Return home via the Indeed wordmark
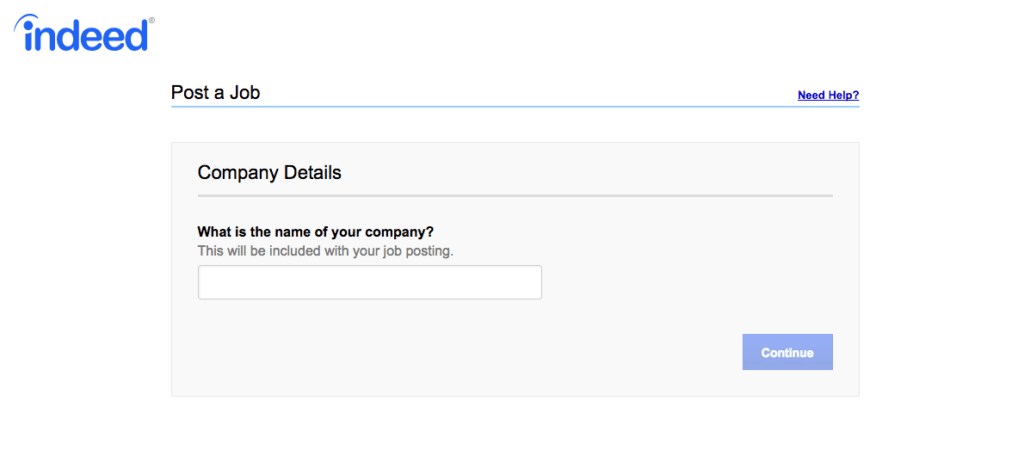Image resolution: width=1024 pixels, height=469 pixels. (x=84, y=33)
